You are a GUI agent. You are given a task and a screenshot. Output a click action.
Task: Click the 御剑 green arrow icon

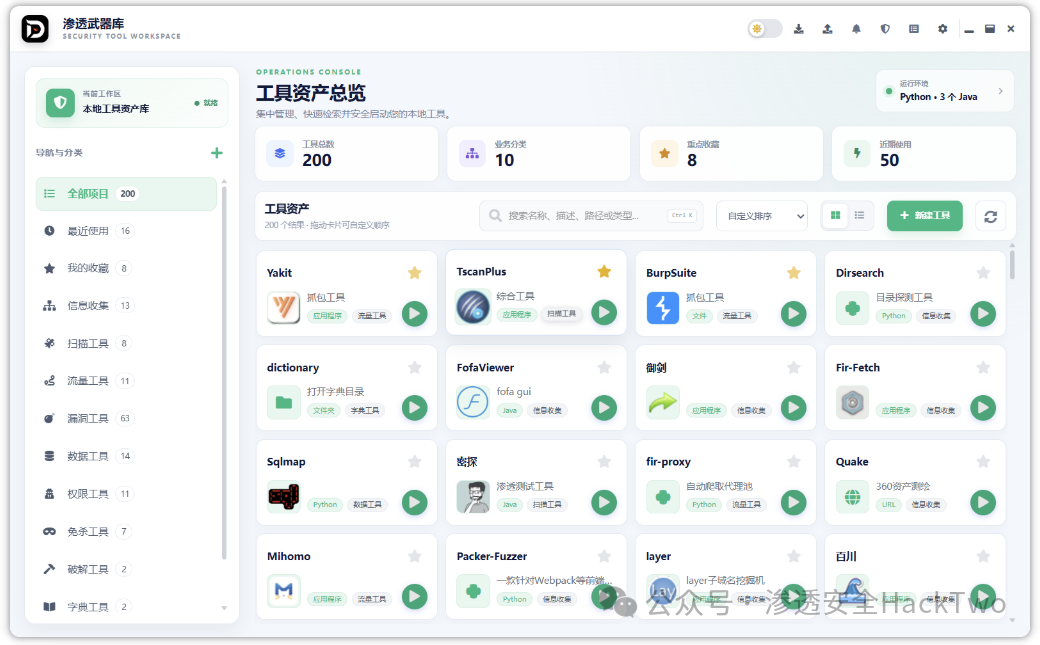[x=663, y=402]
